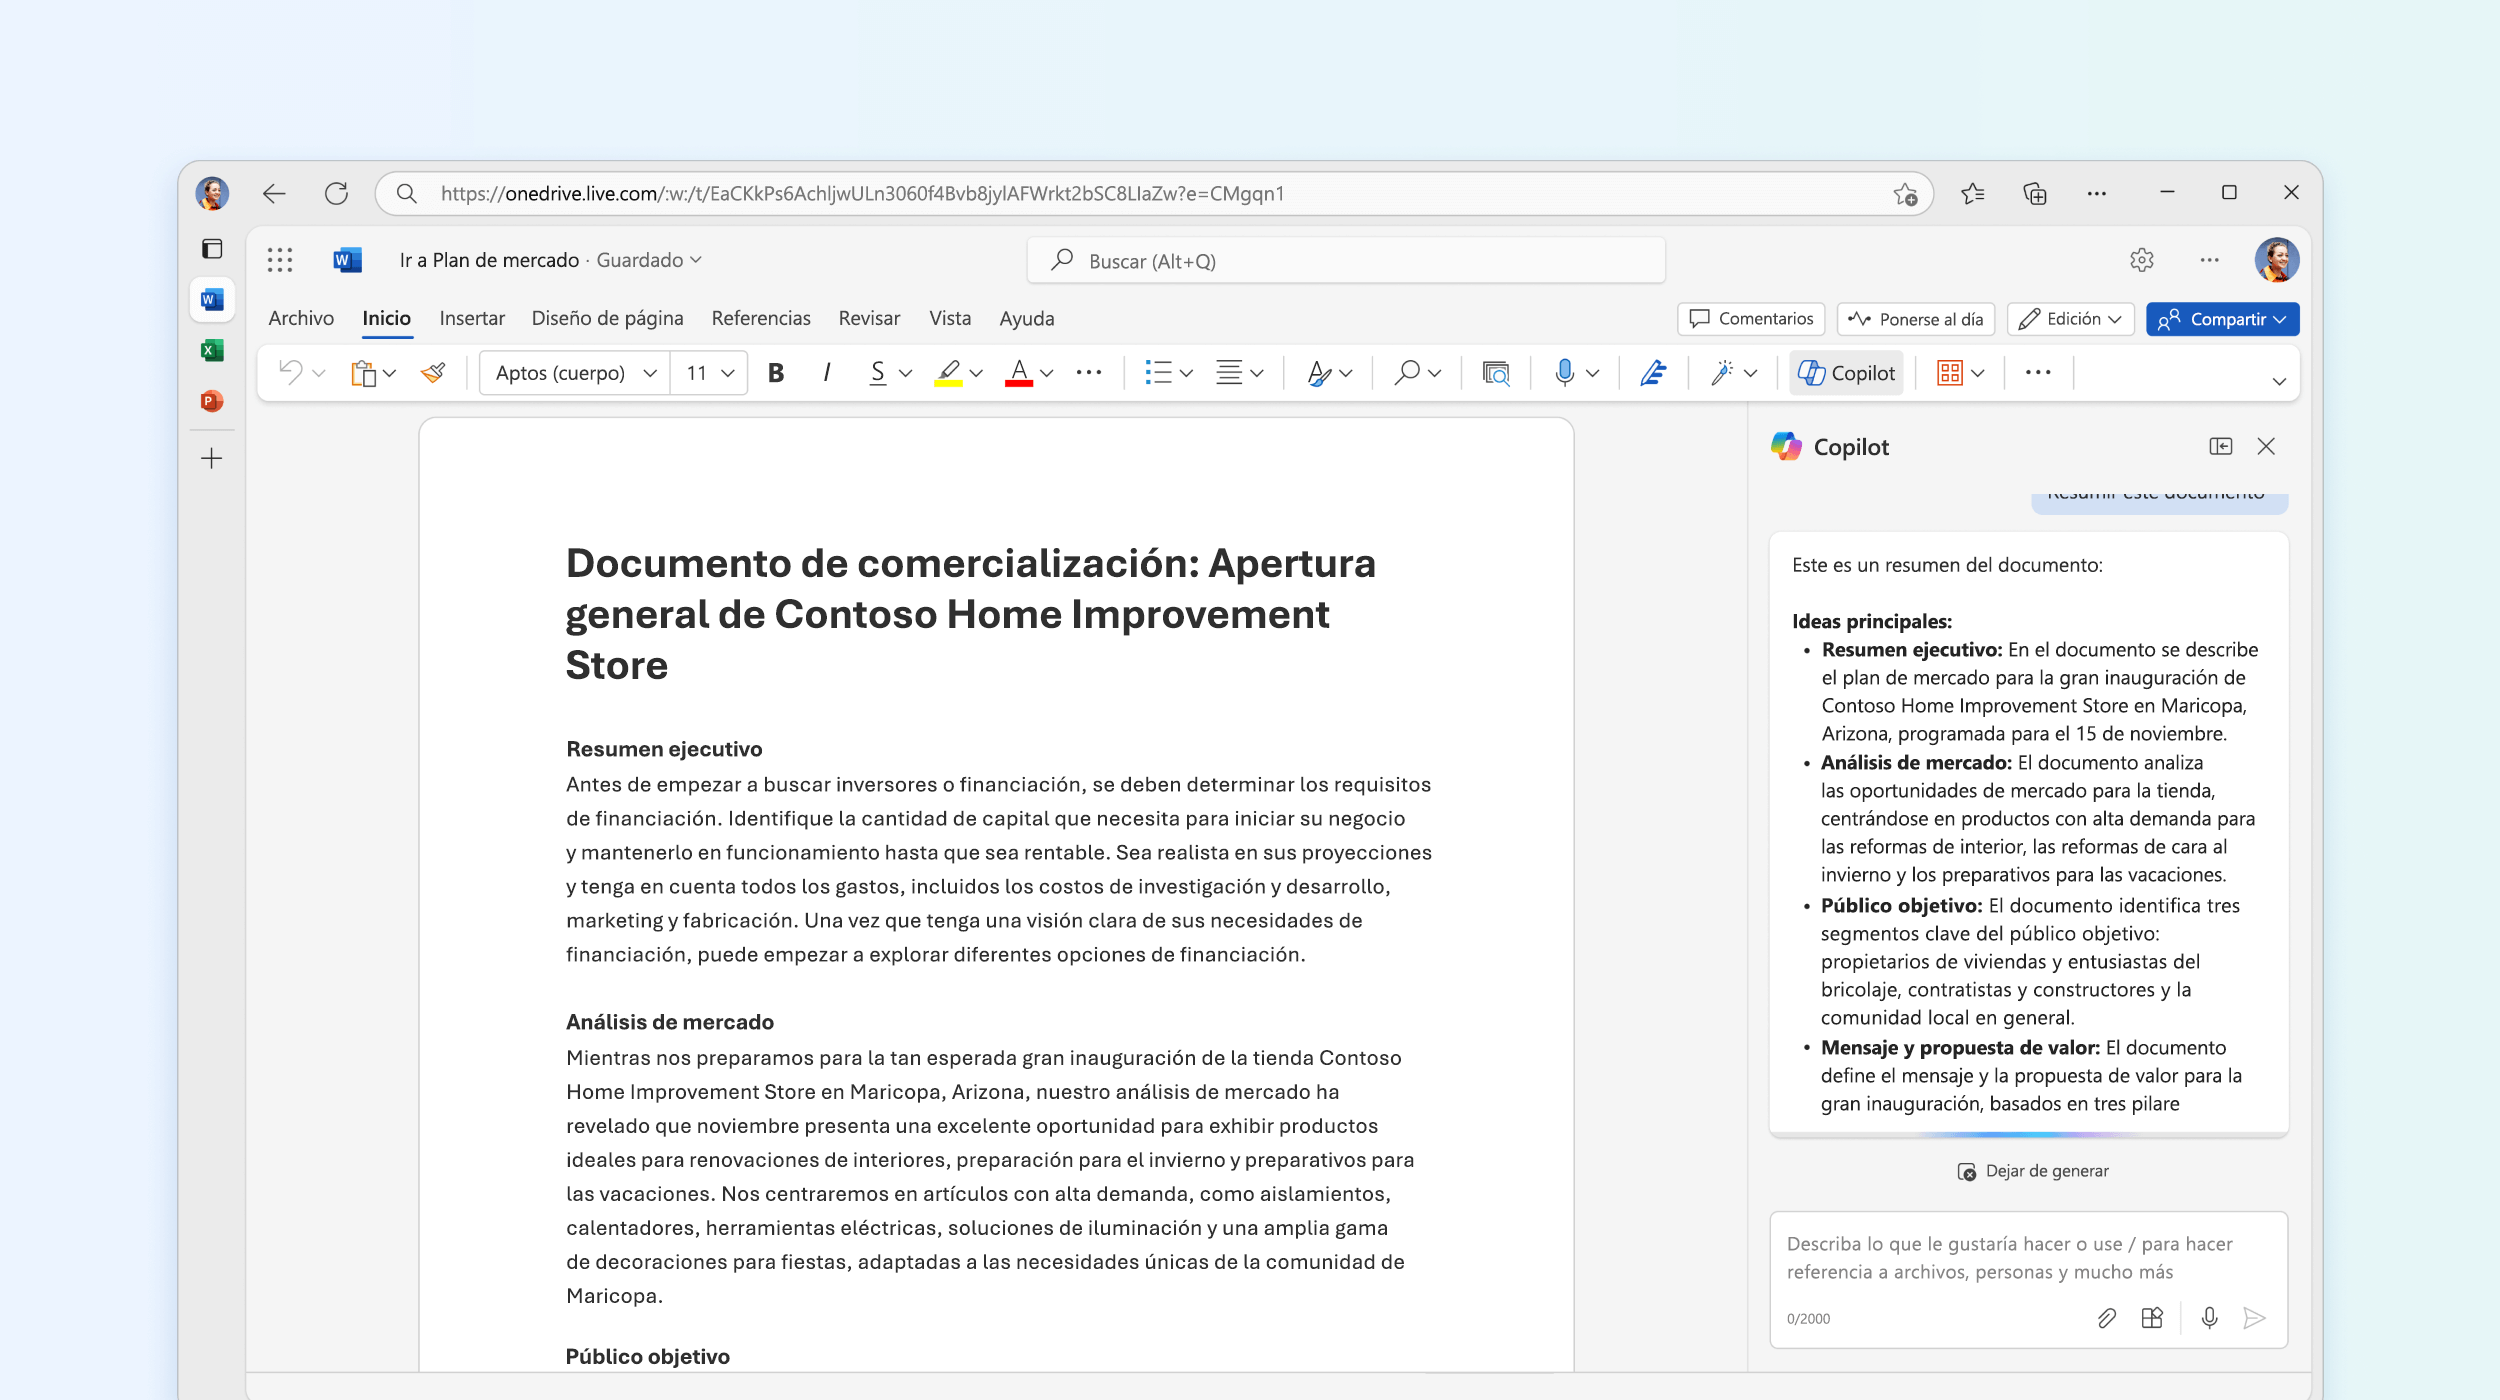Open the Diseño de página tab
The height and width of the screenshot is (1400, 2500).
pyautogui.click(x=607, y=318)
